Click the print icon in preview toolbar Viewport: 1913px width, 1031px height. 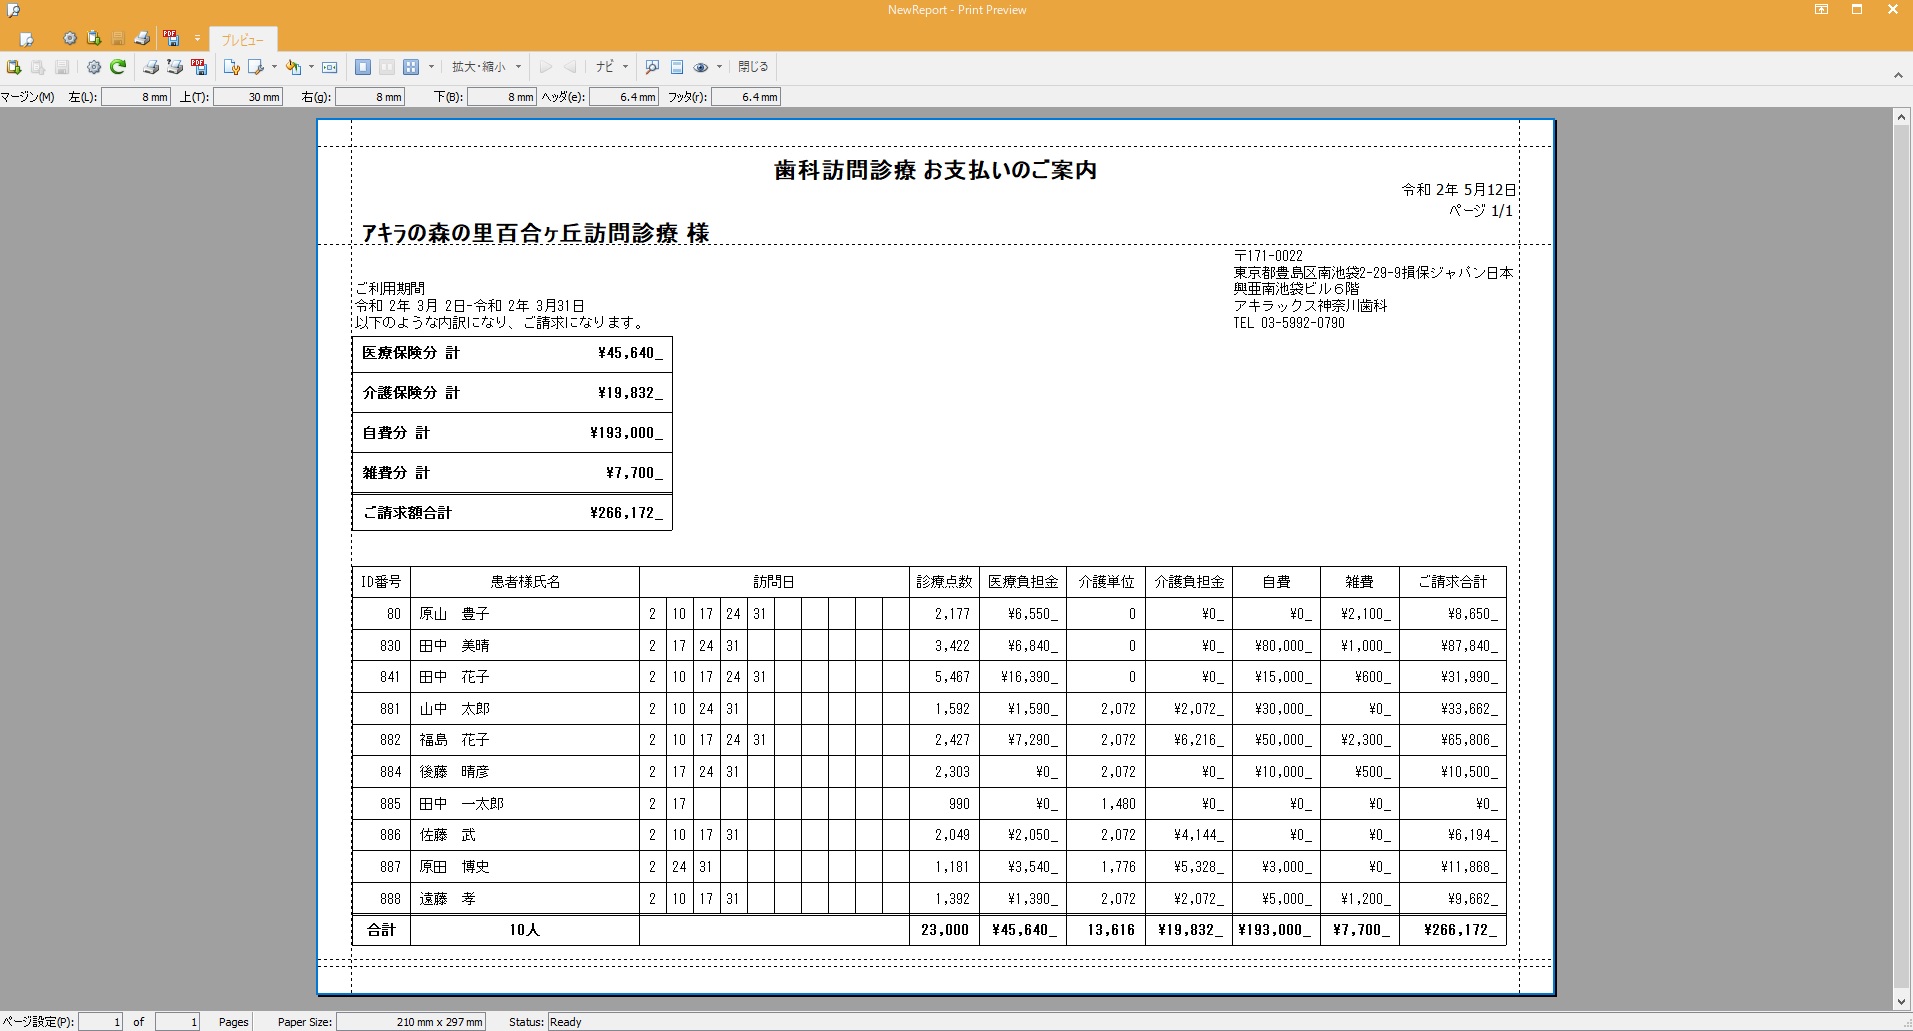(x=151, y=67)
